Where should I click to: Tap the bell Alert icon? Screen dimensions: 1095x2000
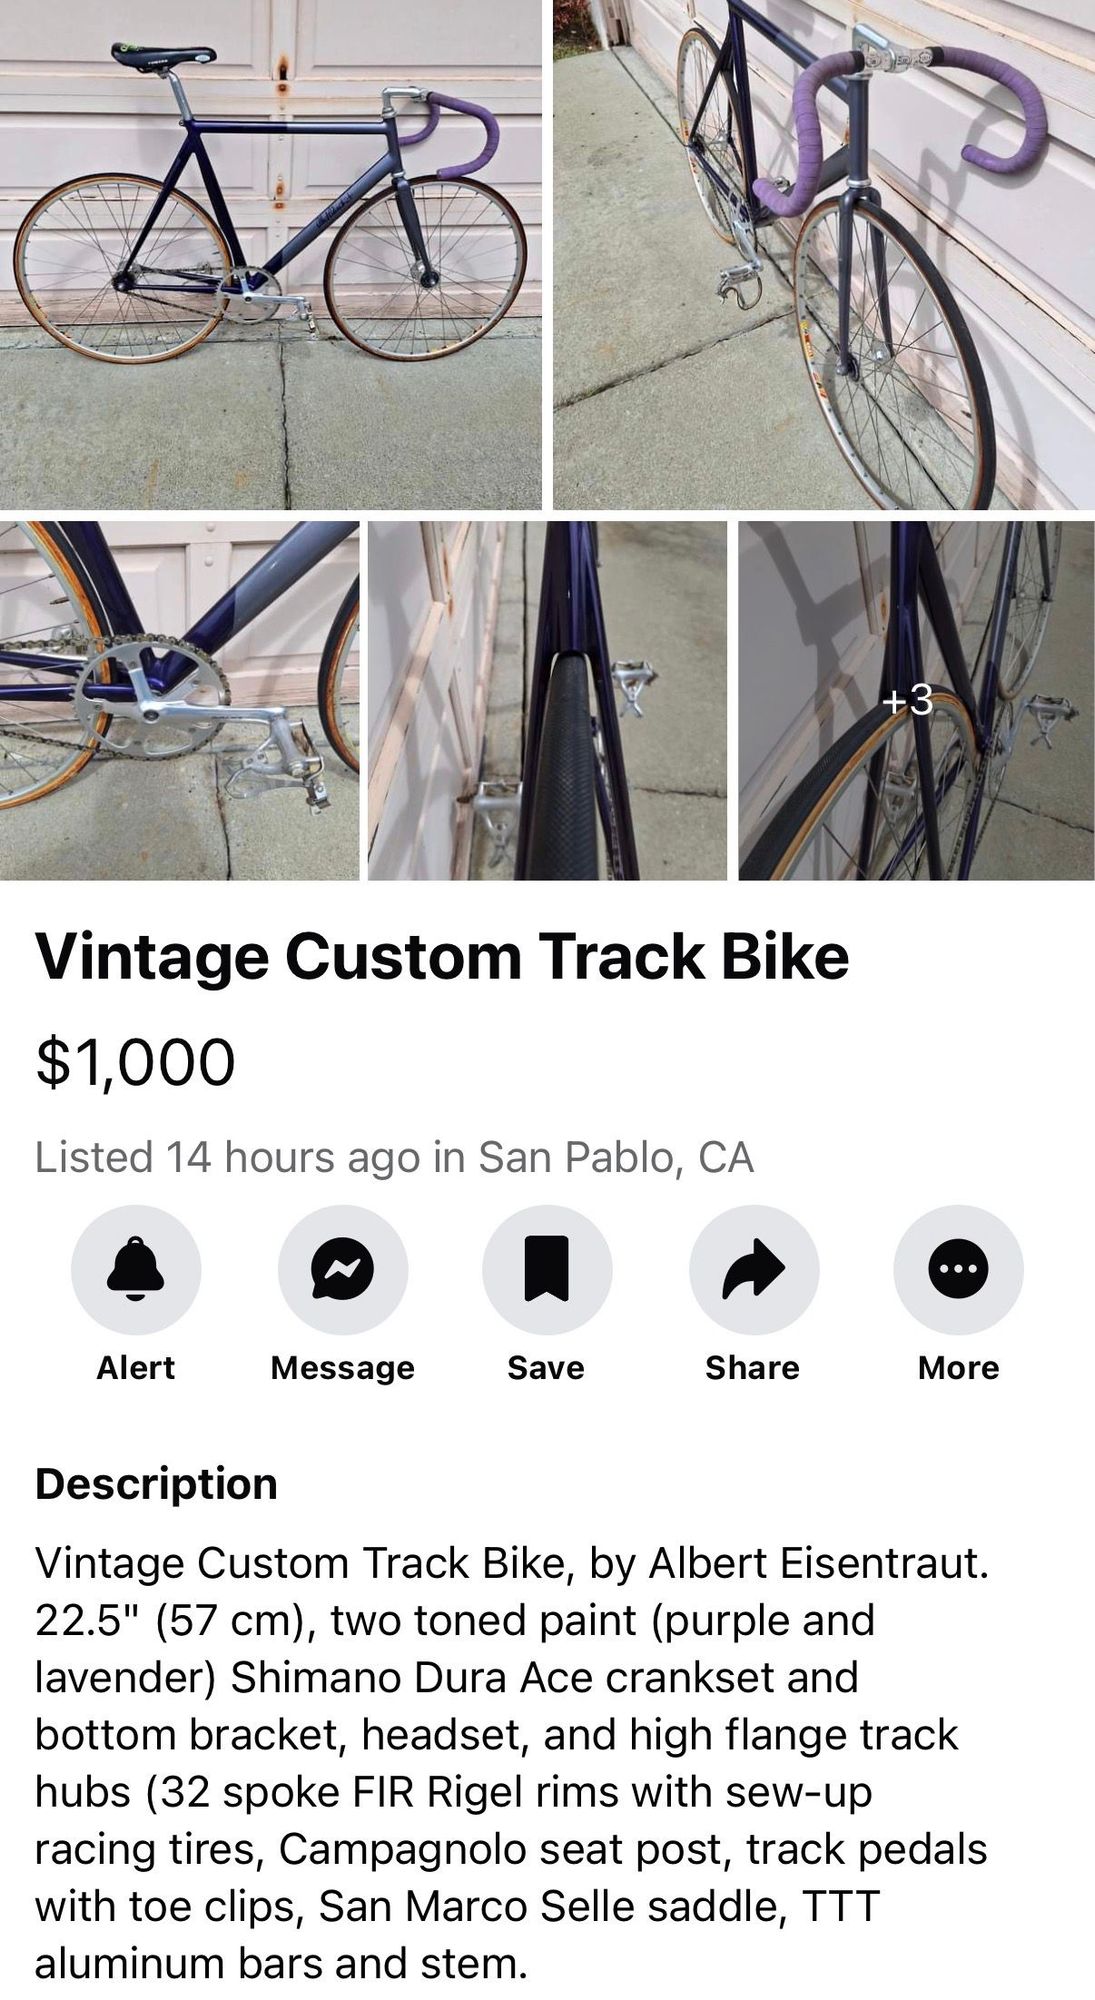[x=136, y=1270]
